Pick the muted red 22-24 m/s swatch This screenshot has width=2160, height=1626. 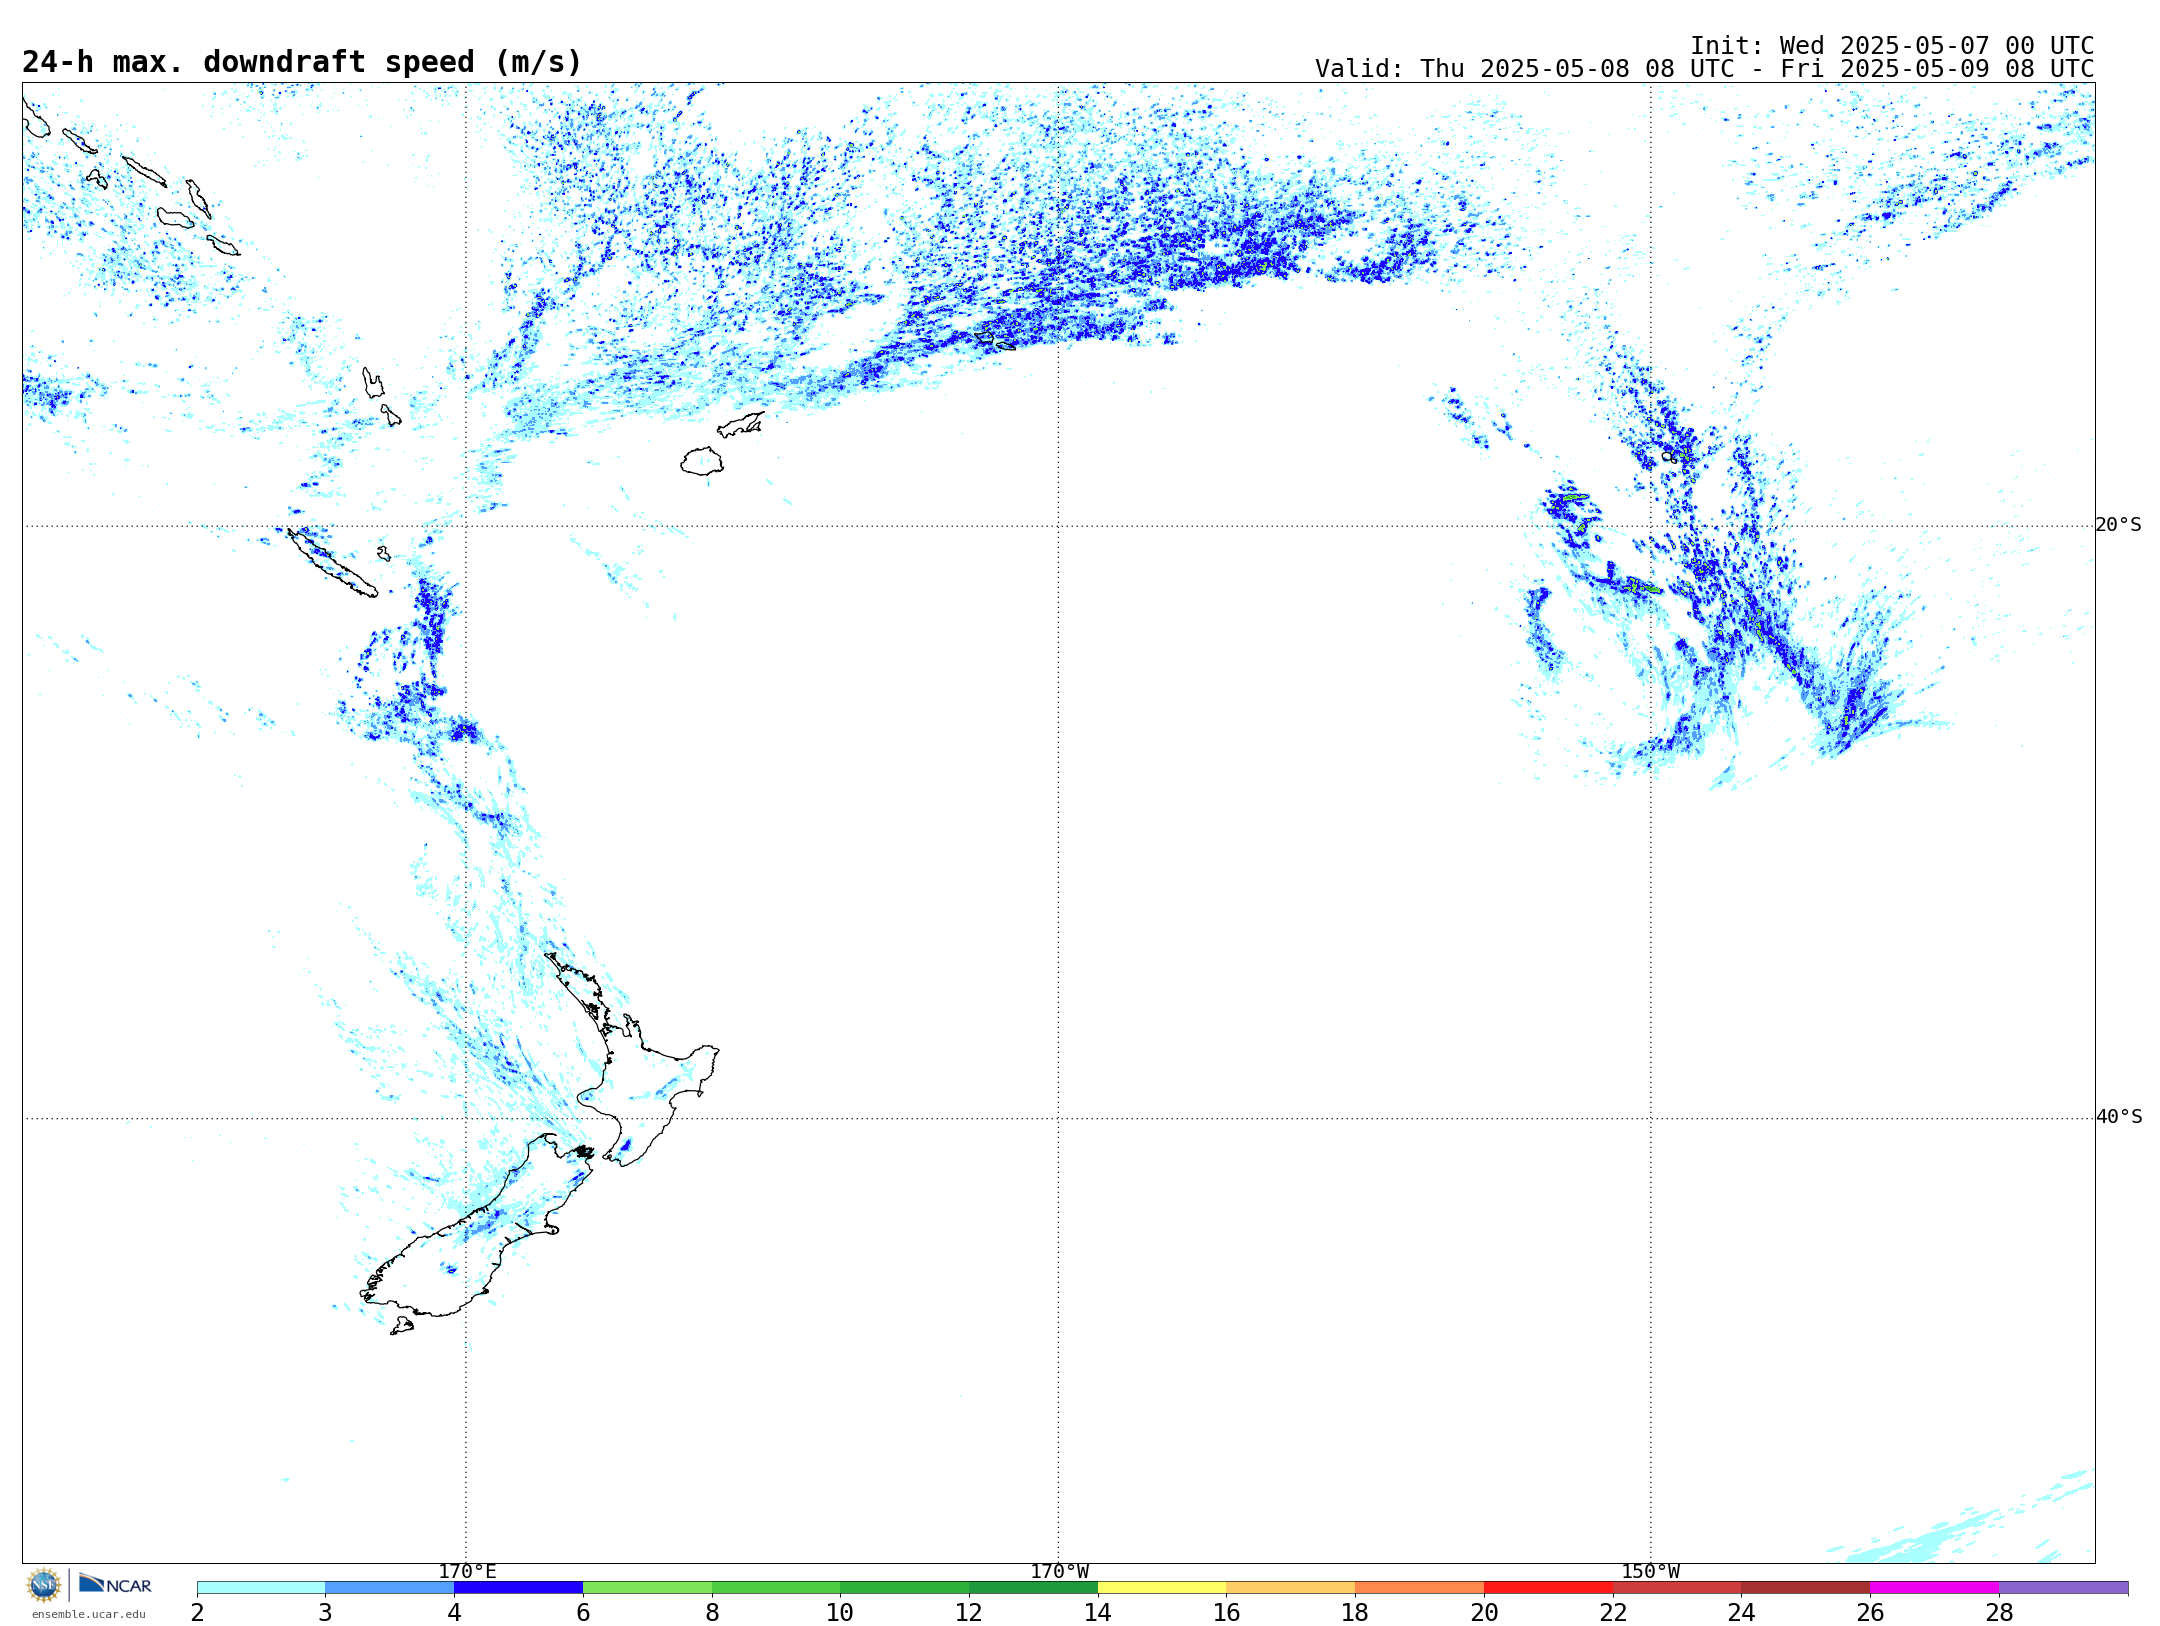[x=1677, y=1588]
